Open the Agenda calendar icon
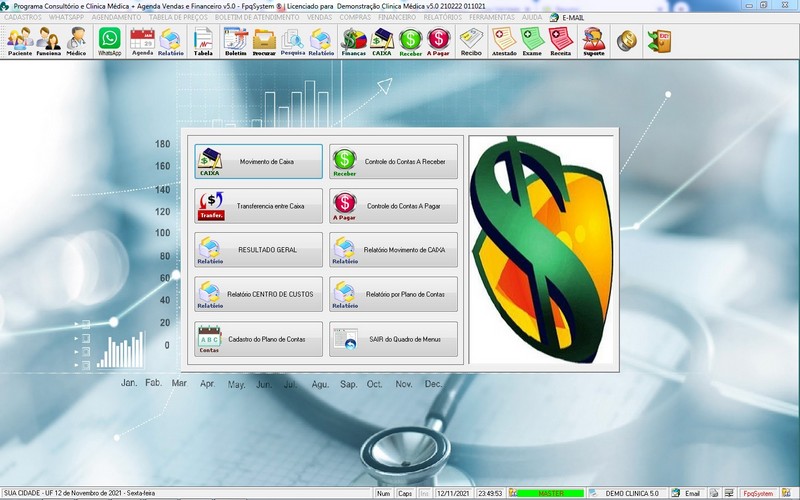Viewport: 800px width, 500px height. tap(143, 41)
